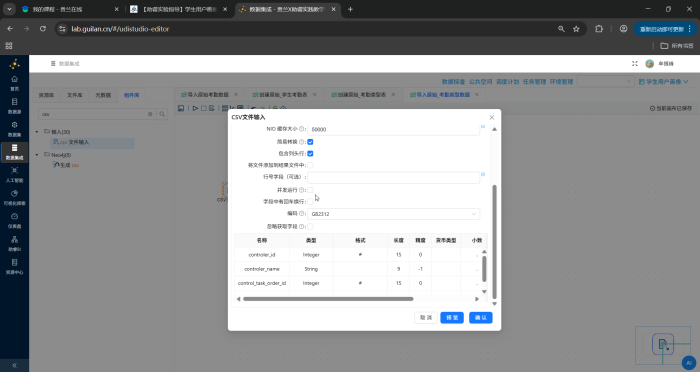This screenshot has width=700, height=372.
Task: Click browser bookmark star icon
Action: click(576, 29)
